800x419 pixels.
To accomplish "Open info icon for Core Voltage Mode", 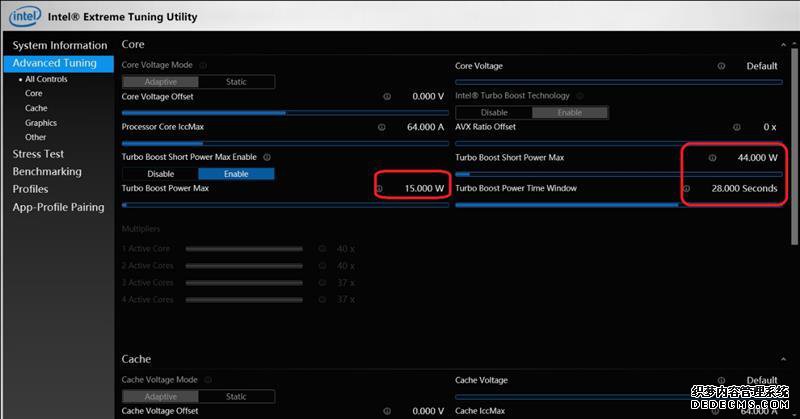I will [203, 65].
